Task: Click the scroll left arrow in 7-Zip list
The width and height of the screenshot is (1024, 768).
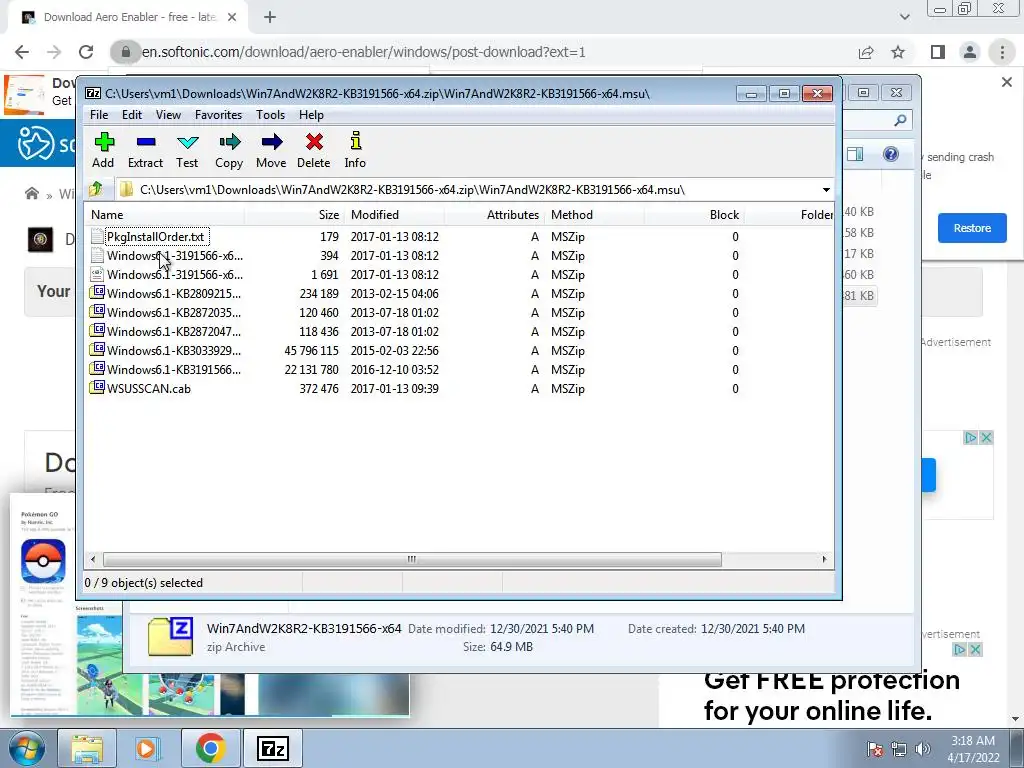Action: coord(93,559)
